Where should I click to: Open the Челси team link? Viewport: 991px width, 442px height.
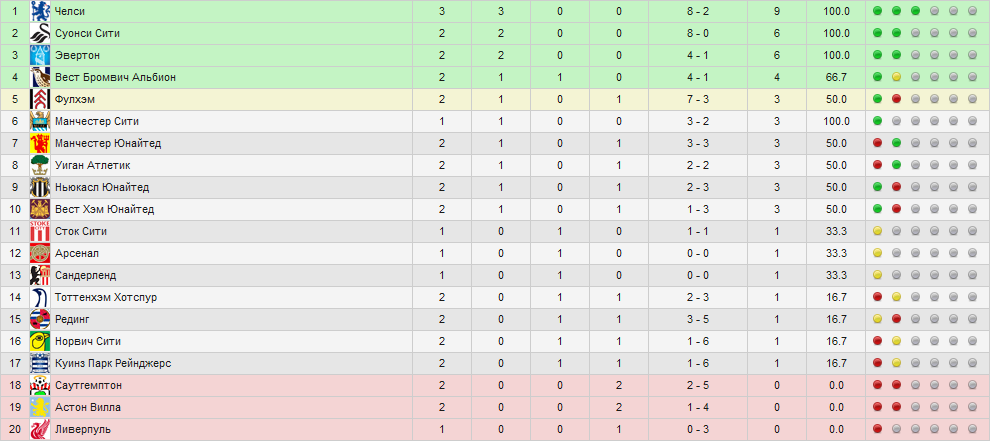70,11
